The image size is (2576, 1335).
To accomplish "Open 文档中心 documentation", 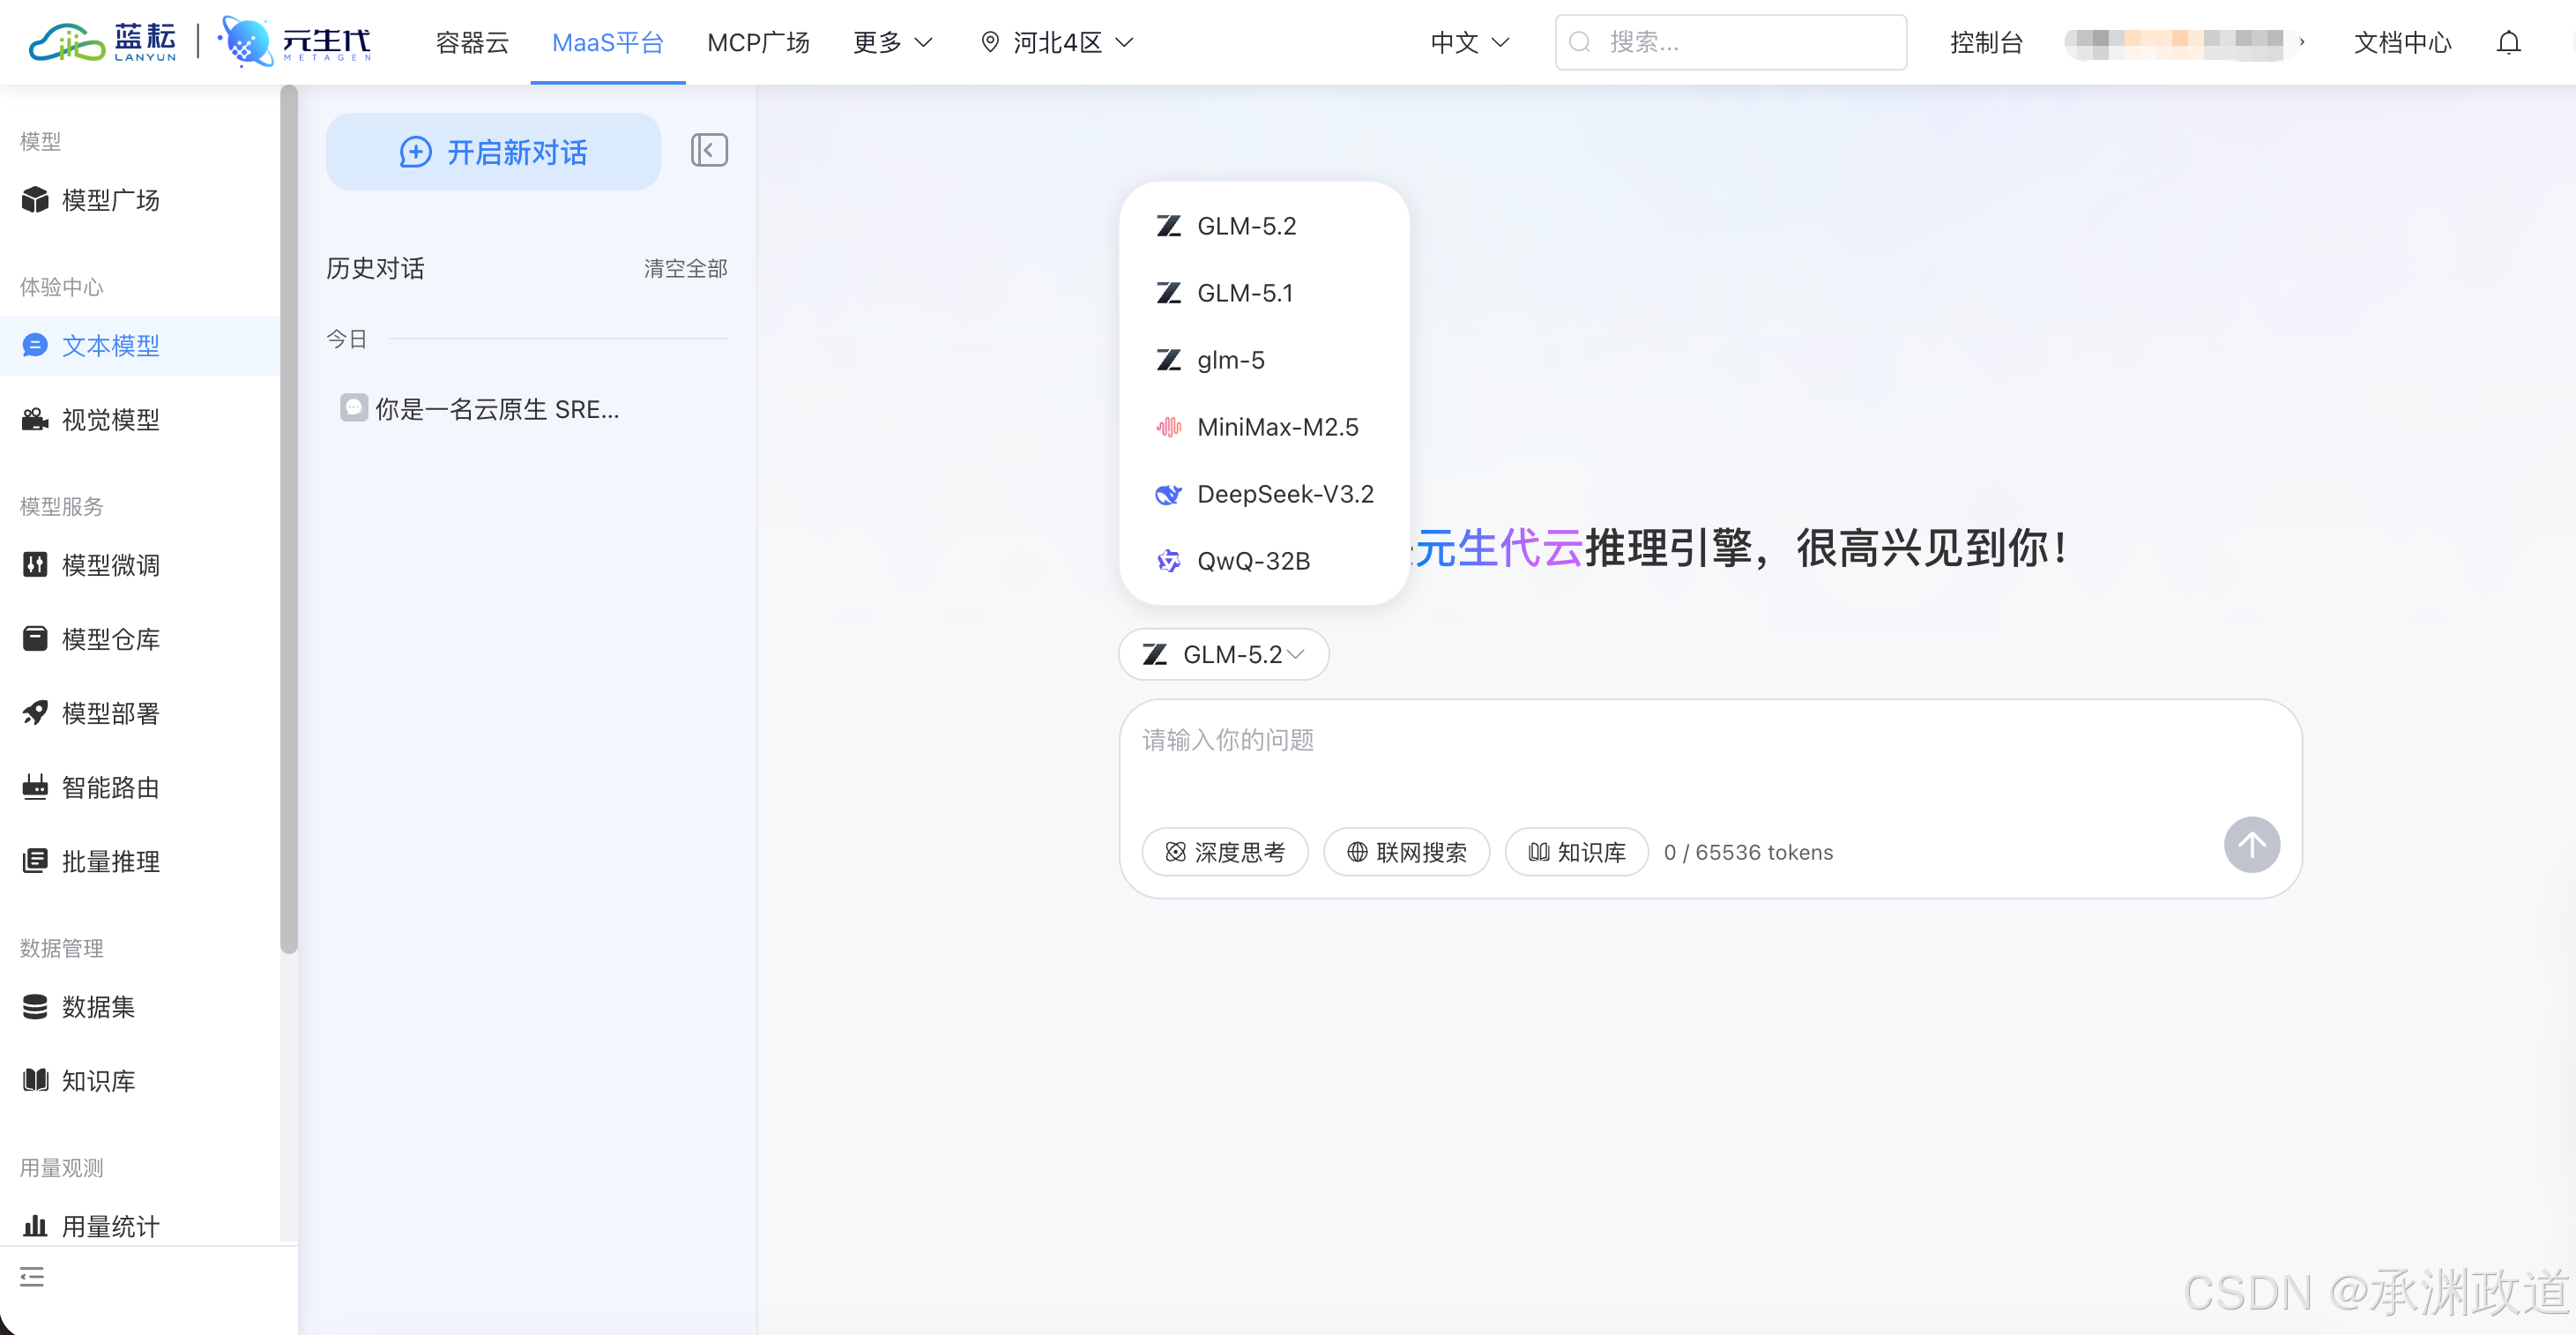I will [2402, 42].
